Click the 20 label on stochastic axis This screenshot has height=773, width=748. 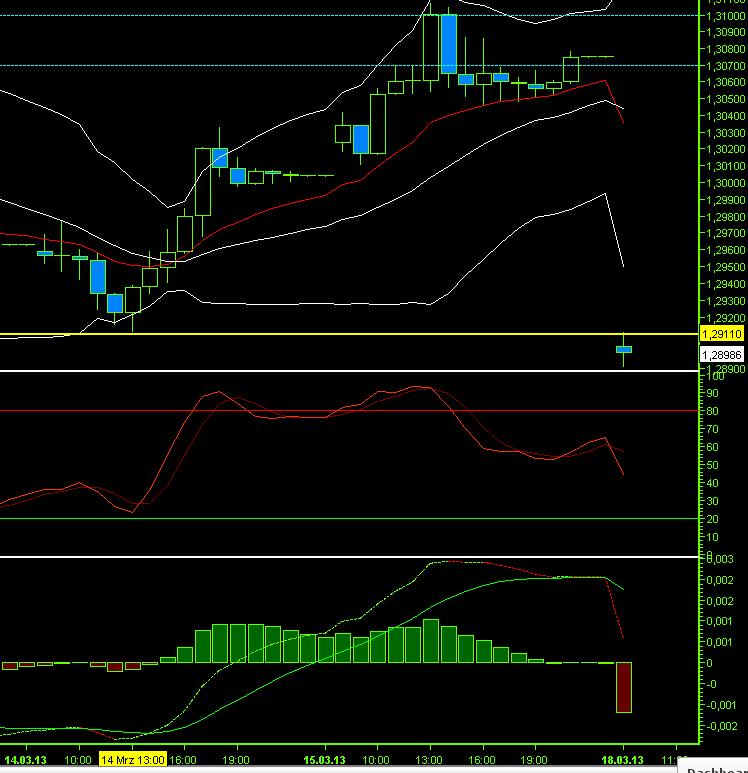click(x=712, y=519)
